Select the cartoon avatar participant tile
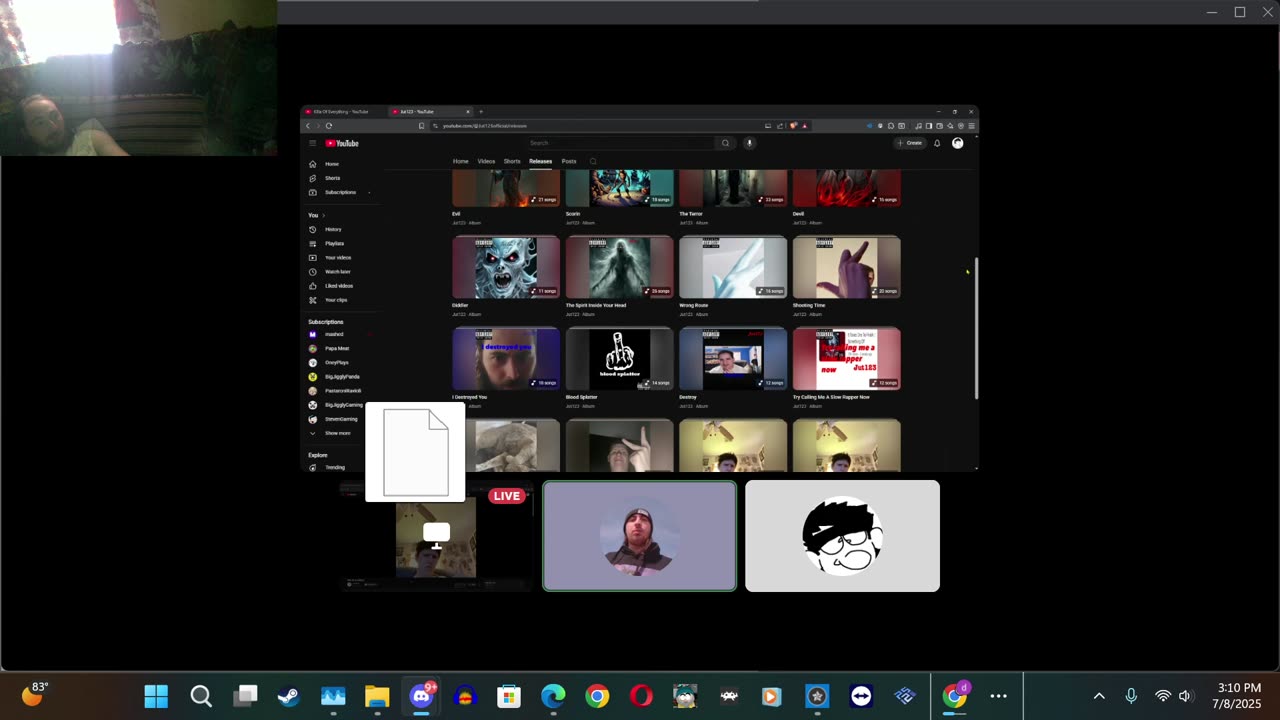 (x=842, y=536)
